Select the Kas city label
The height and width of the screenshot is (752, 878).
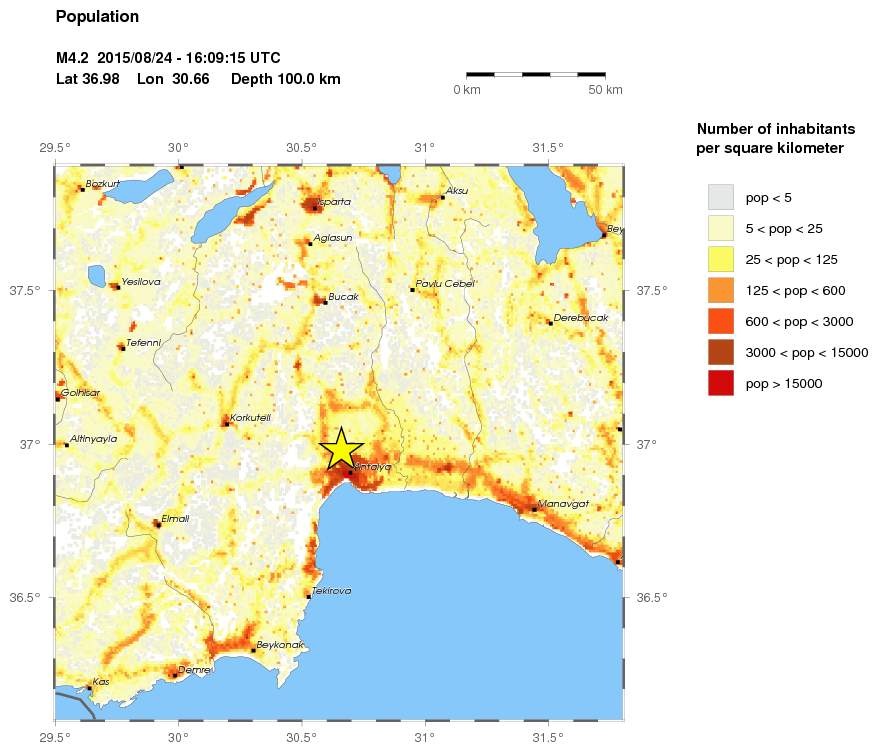[x=101, y=681]
